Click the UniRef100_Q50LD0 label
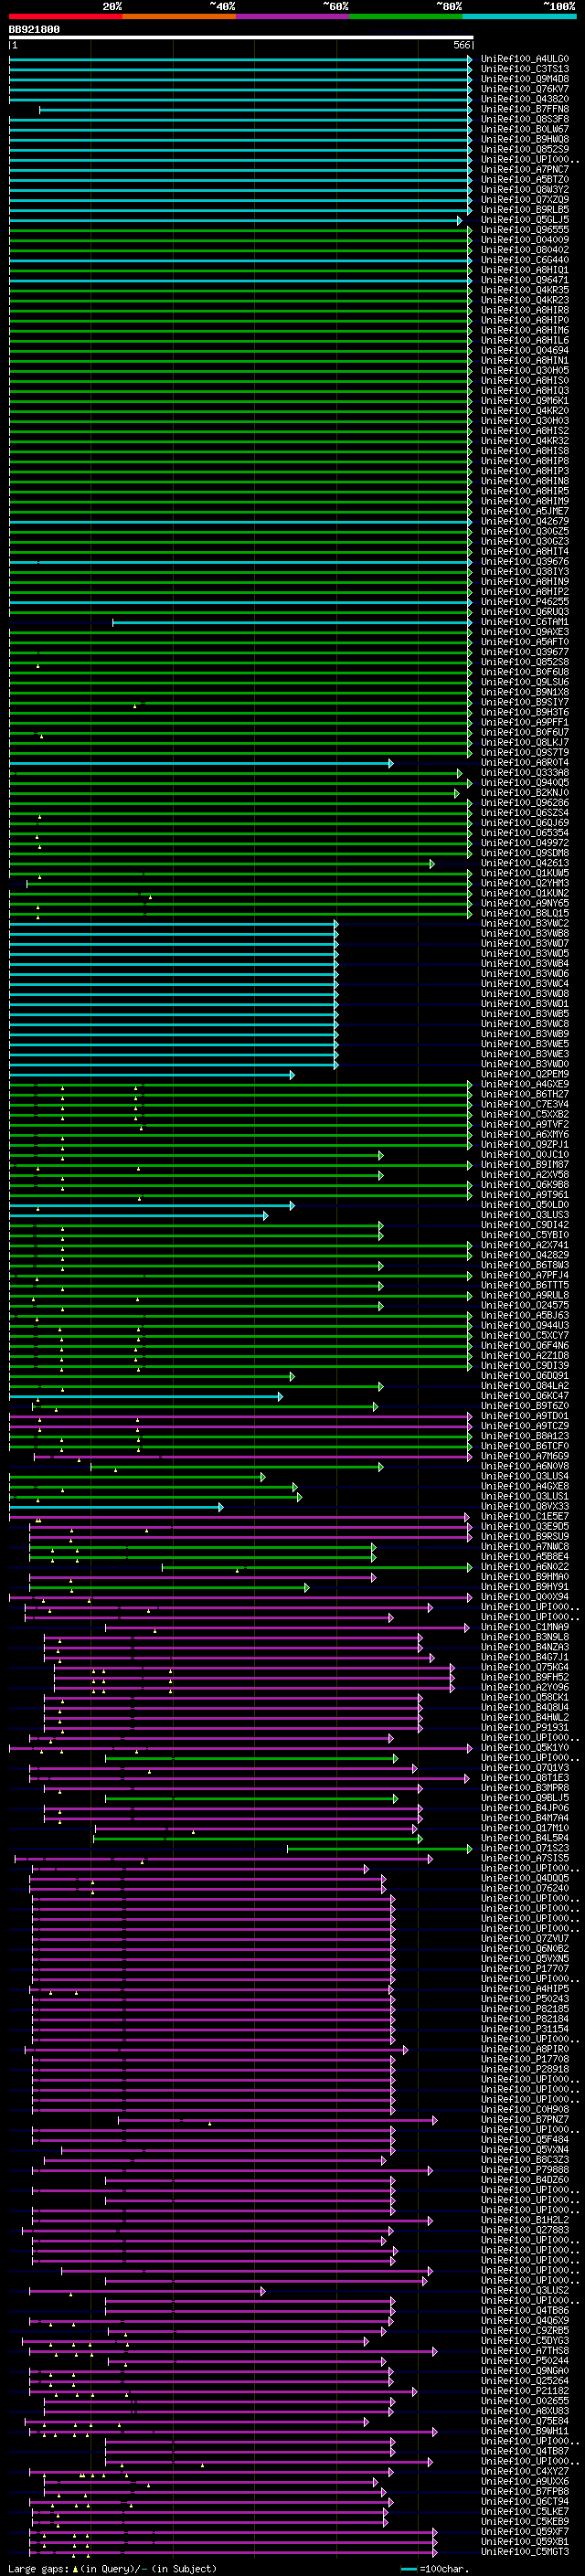 (525, 1205)
